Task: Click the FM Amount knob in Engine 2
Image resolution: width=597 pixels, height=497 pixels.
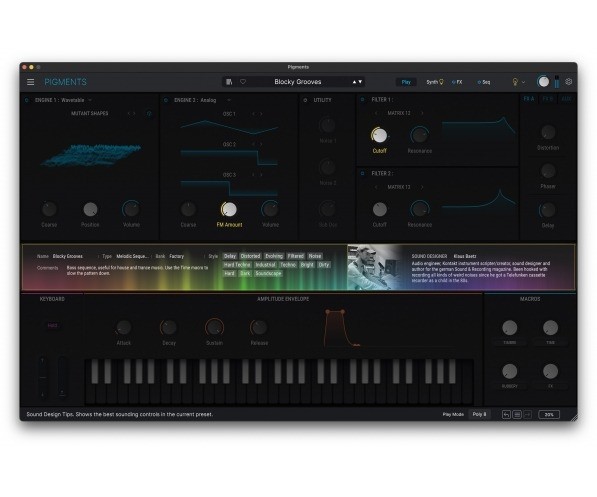Action: click(229, 209)
